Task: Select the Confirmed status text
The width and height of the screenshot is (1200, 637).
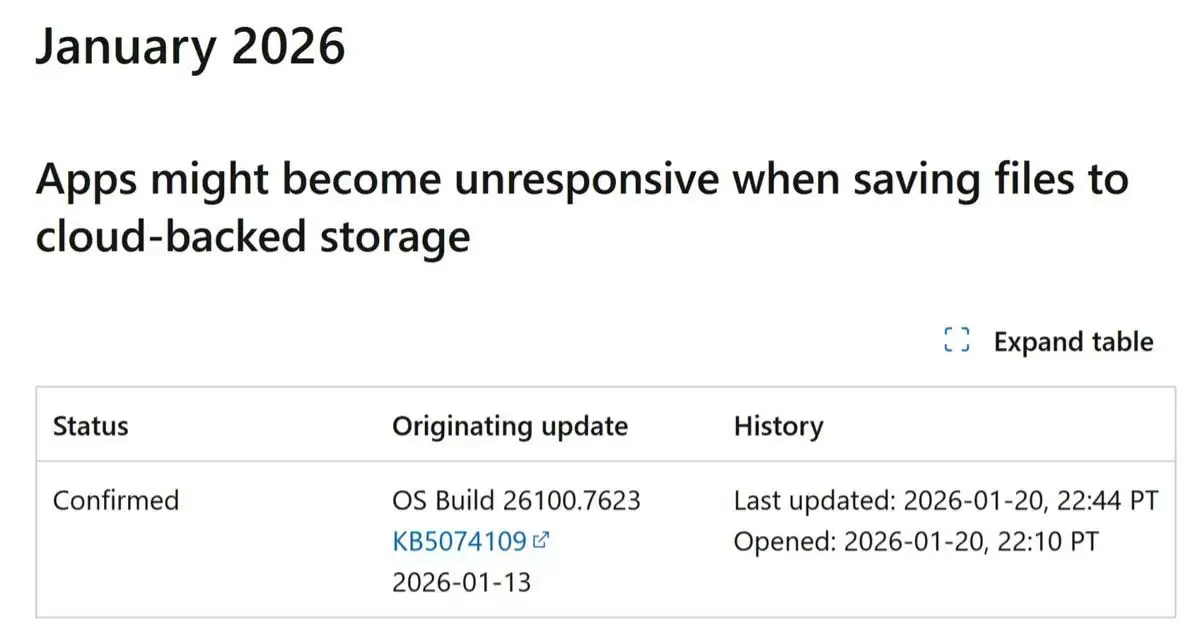Action: point(116,500)
